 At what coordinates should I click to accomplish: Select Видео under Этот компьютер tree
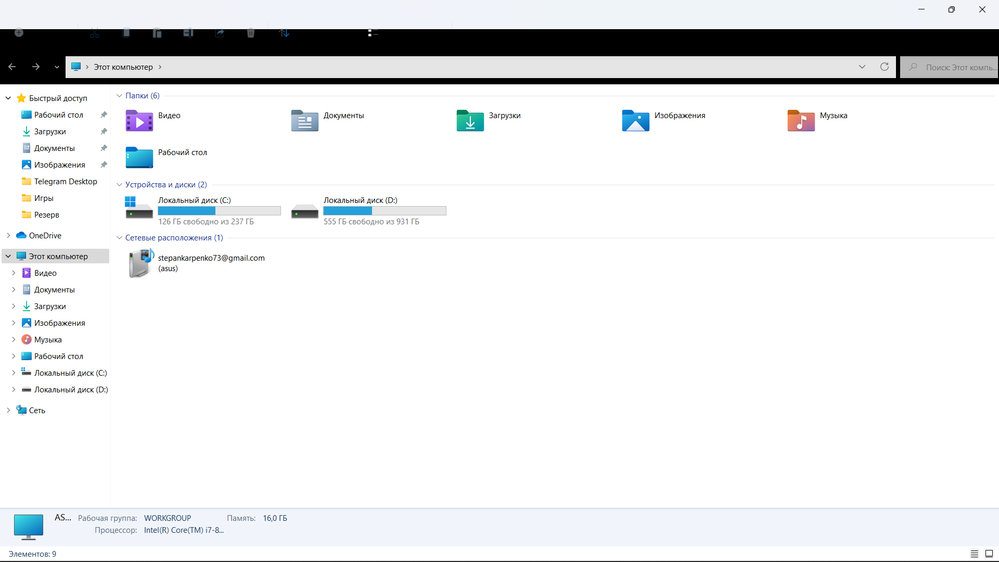tap(45, 273)
